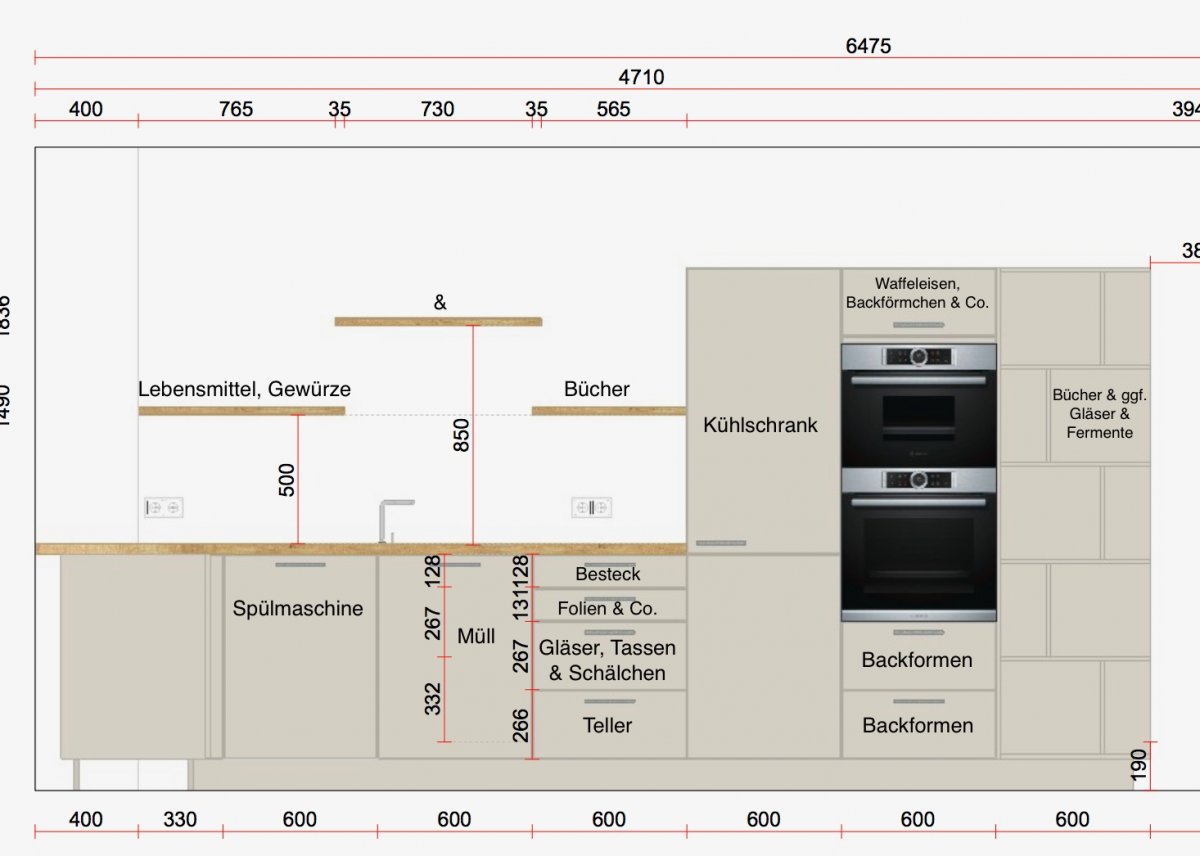
Task: Click the left double wall socket
Action: (x=163, y=508)
